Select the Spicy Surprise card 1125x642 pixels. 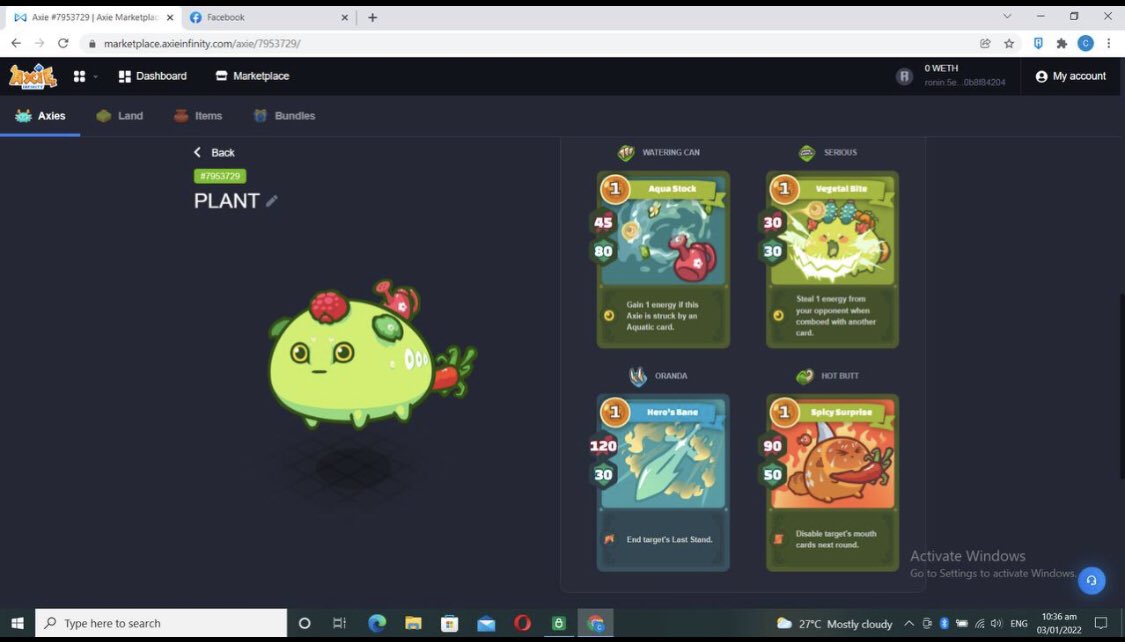832,483
